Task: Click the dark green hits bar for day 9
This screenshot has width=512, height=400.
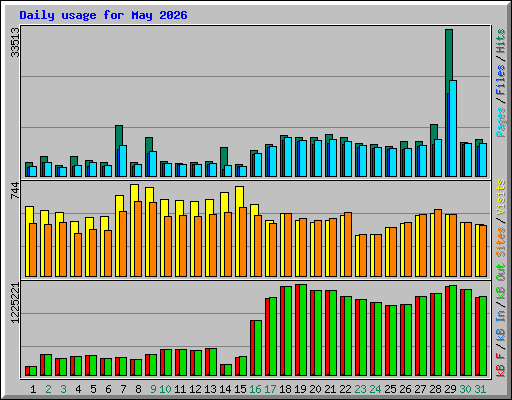Action: coord(149,145)
